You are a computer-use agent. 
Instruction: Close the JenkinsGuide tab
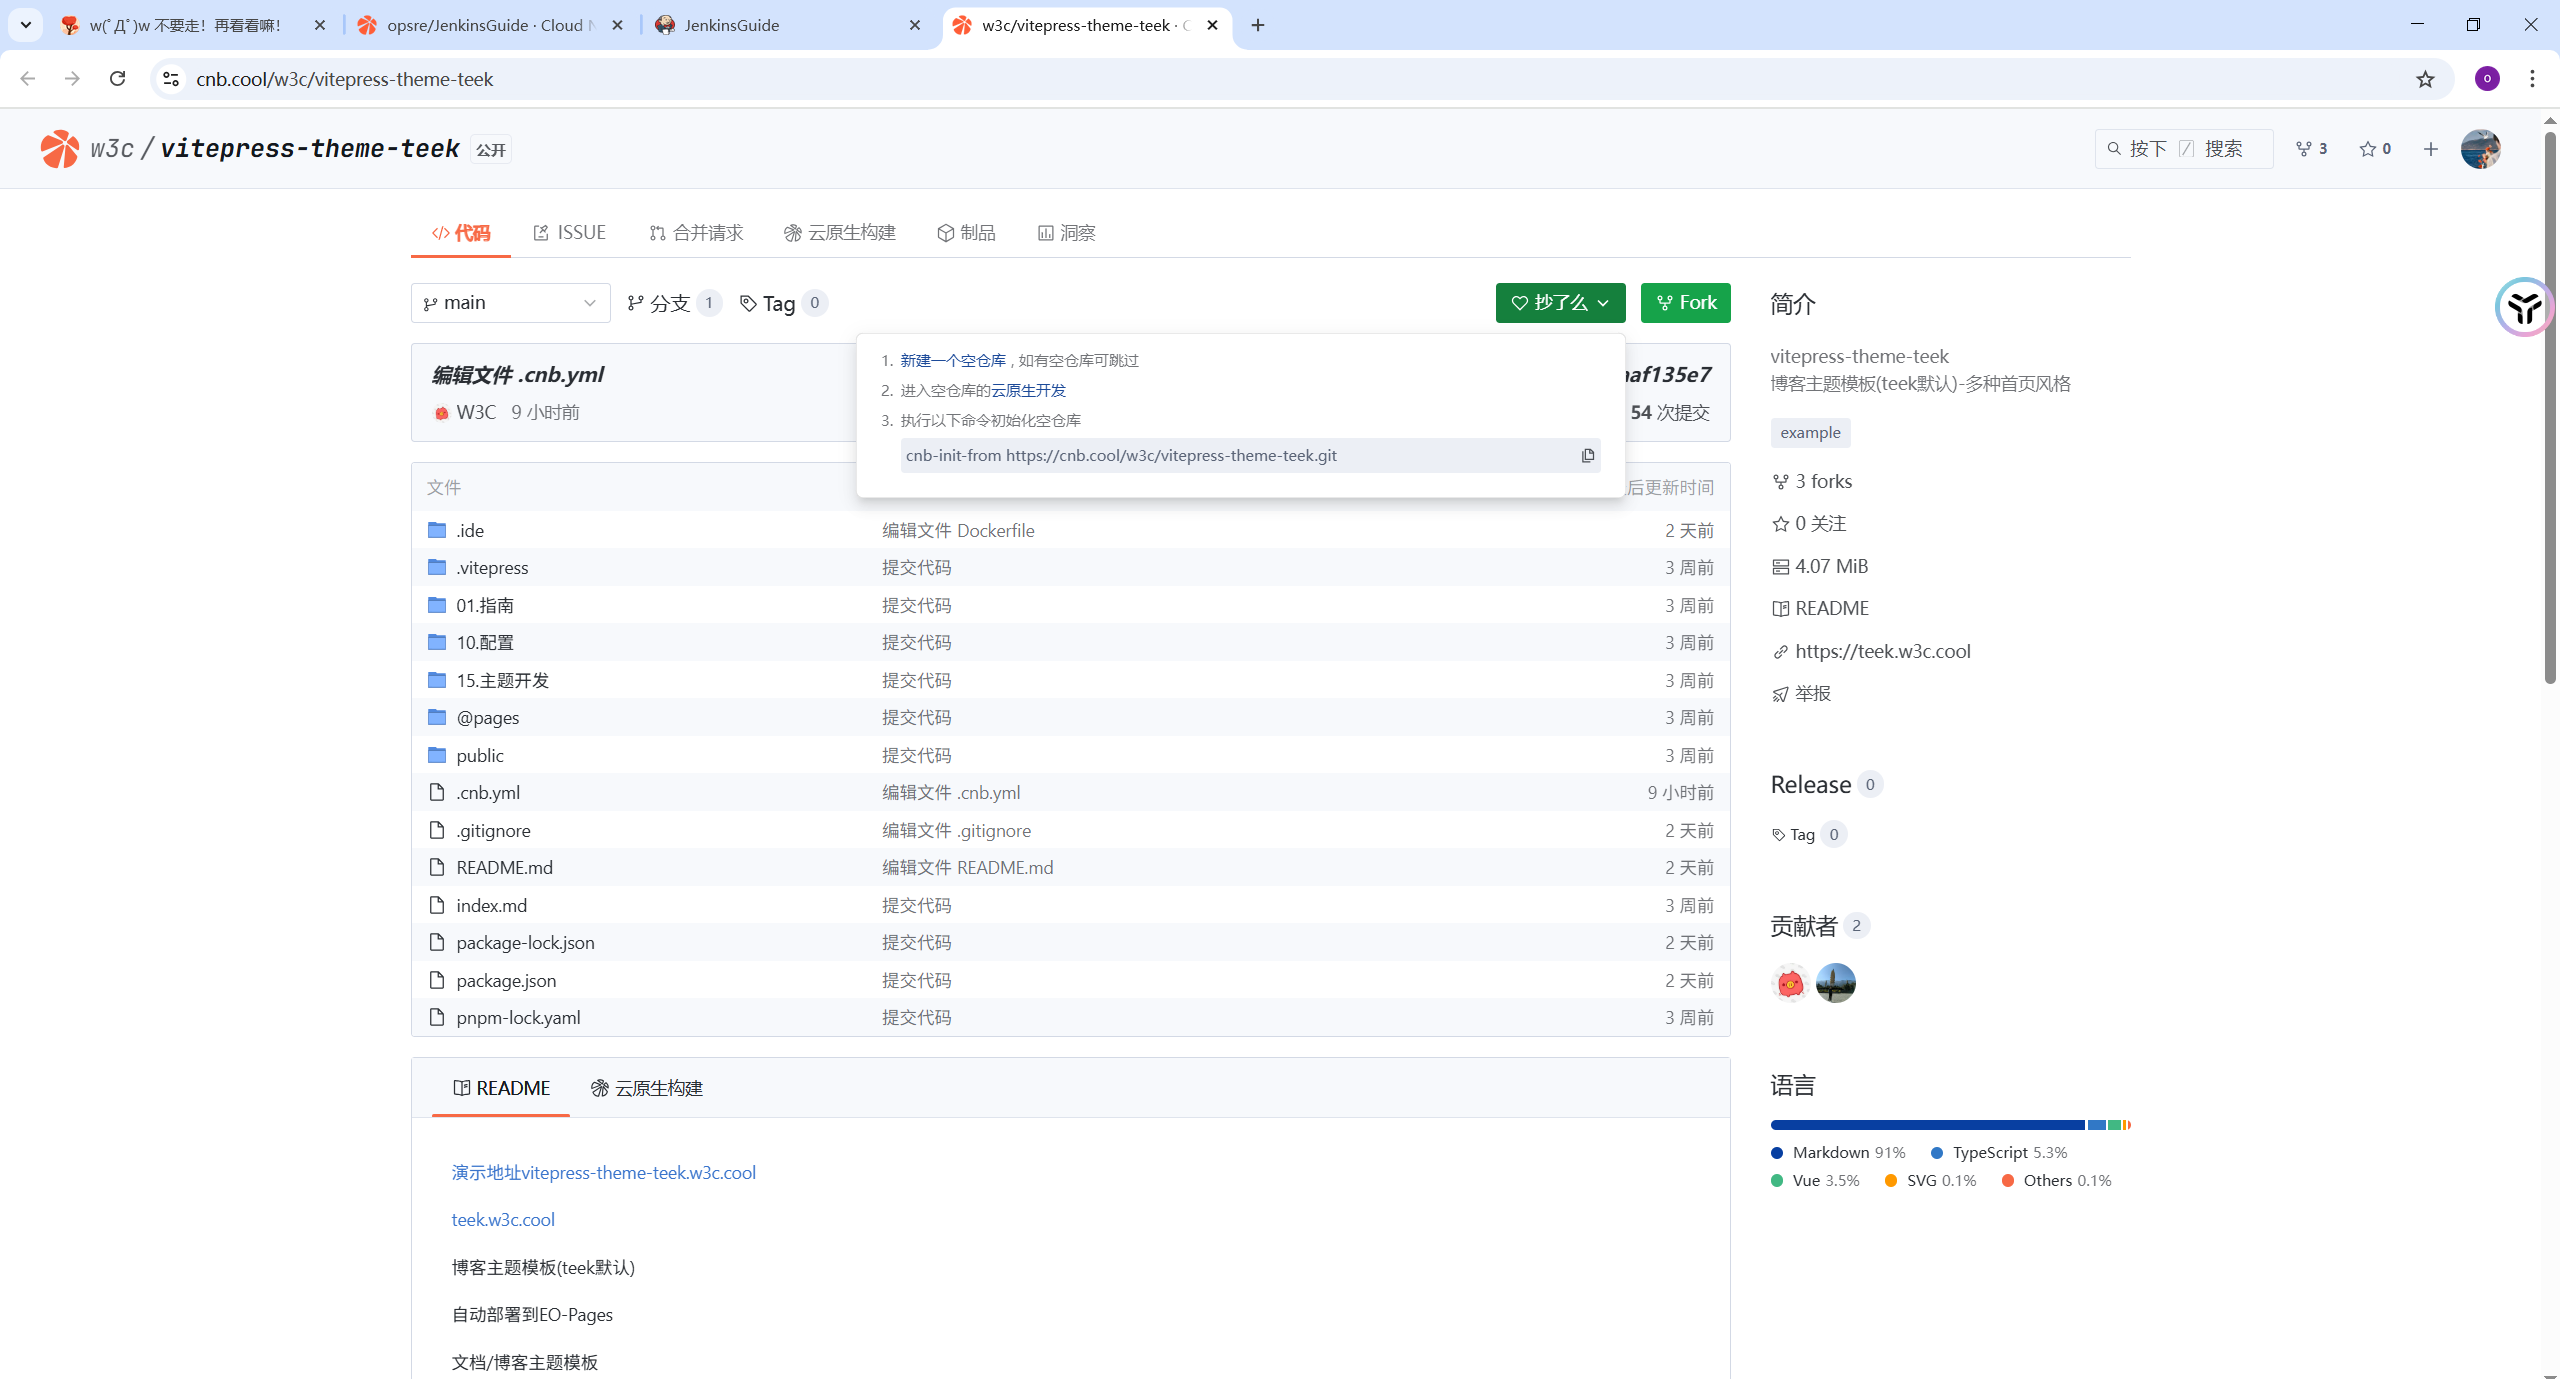[914, 25]
